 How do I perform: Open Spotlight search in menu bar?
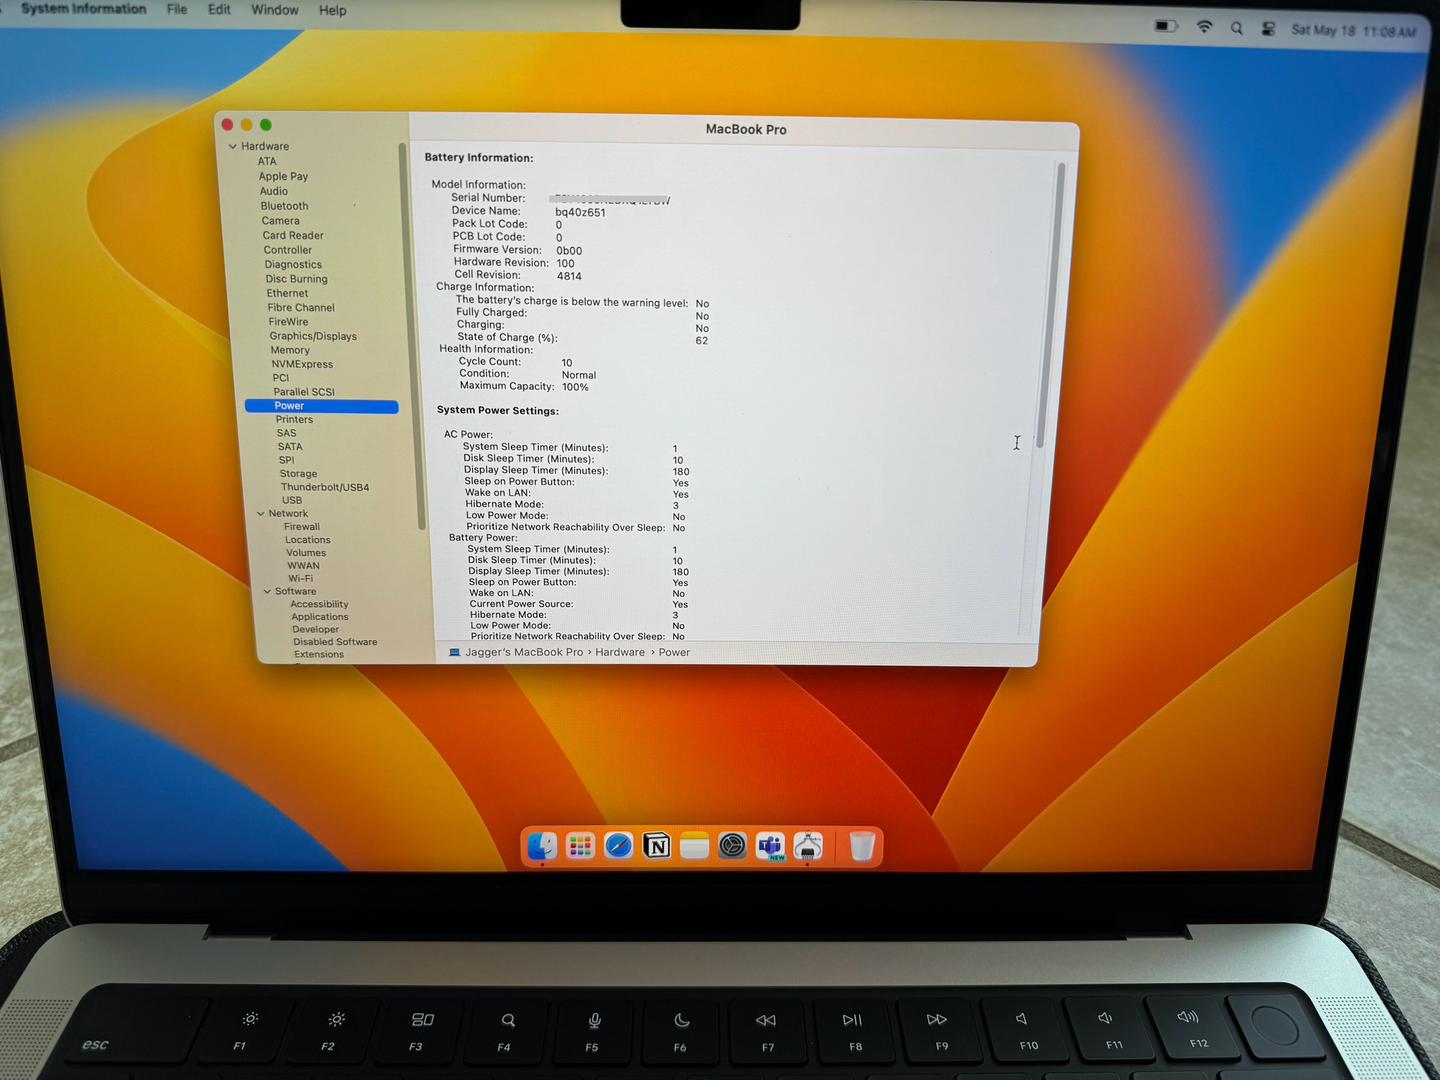(x=1237, y=28)
